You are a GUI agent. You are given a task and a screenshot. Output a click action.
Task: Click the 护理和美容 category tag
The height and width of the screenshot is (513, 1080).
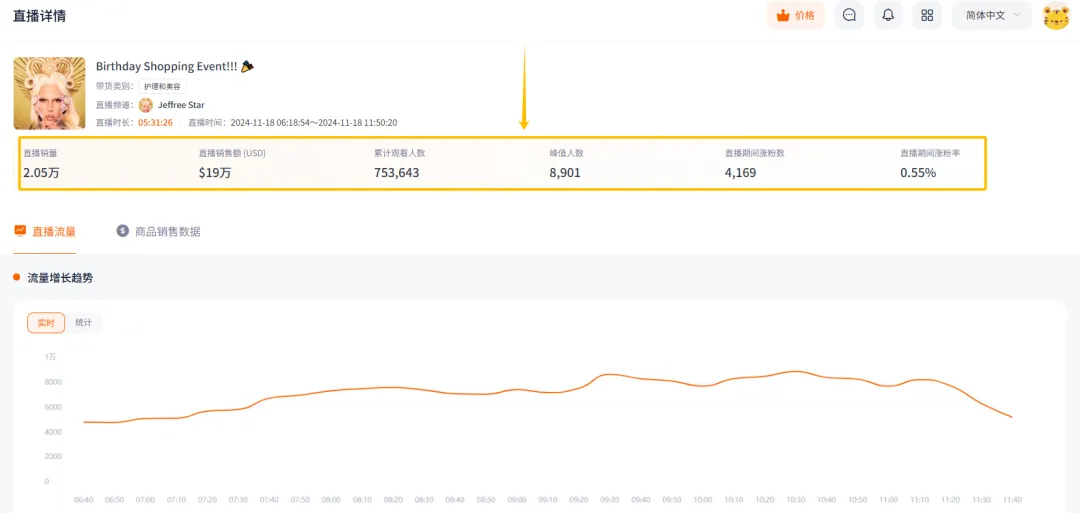coord(163,87)
